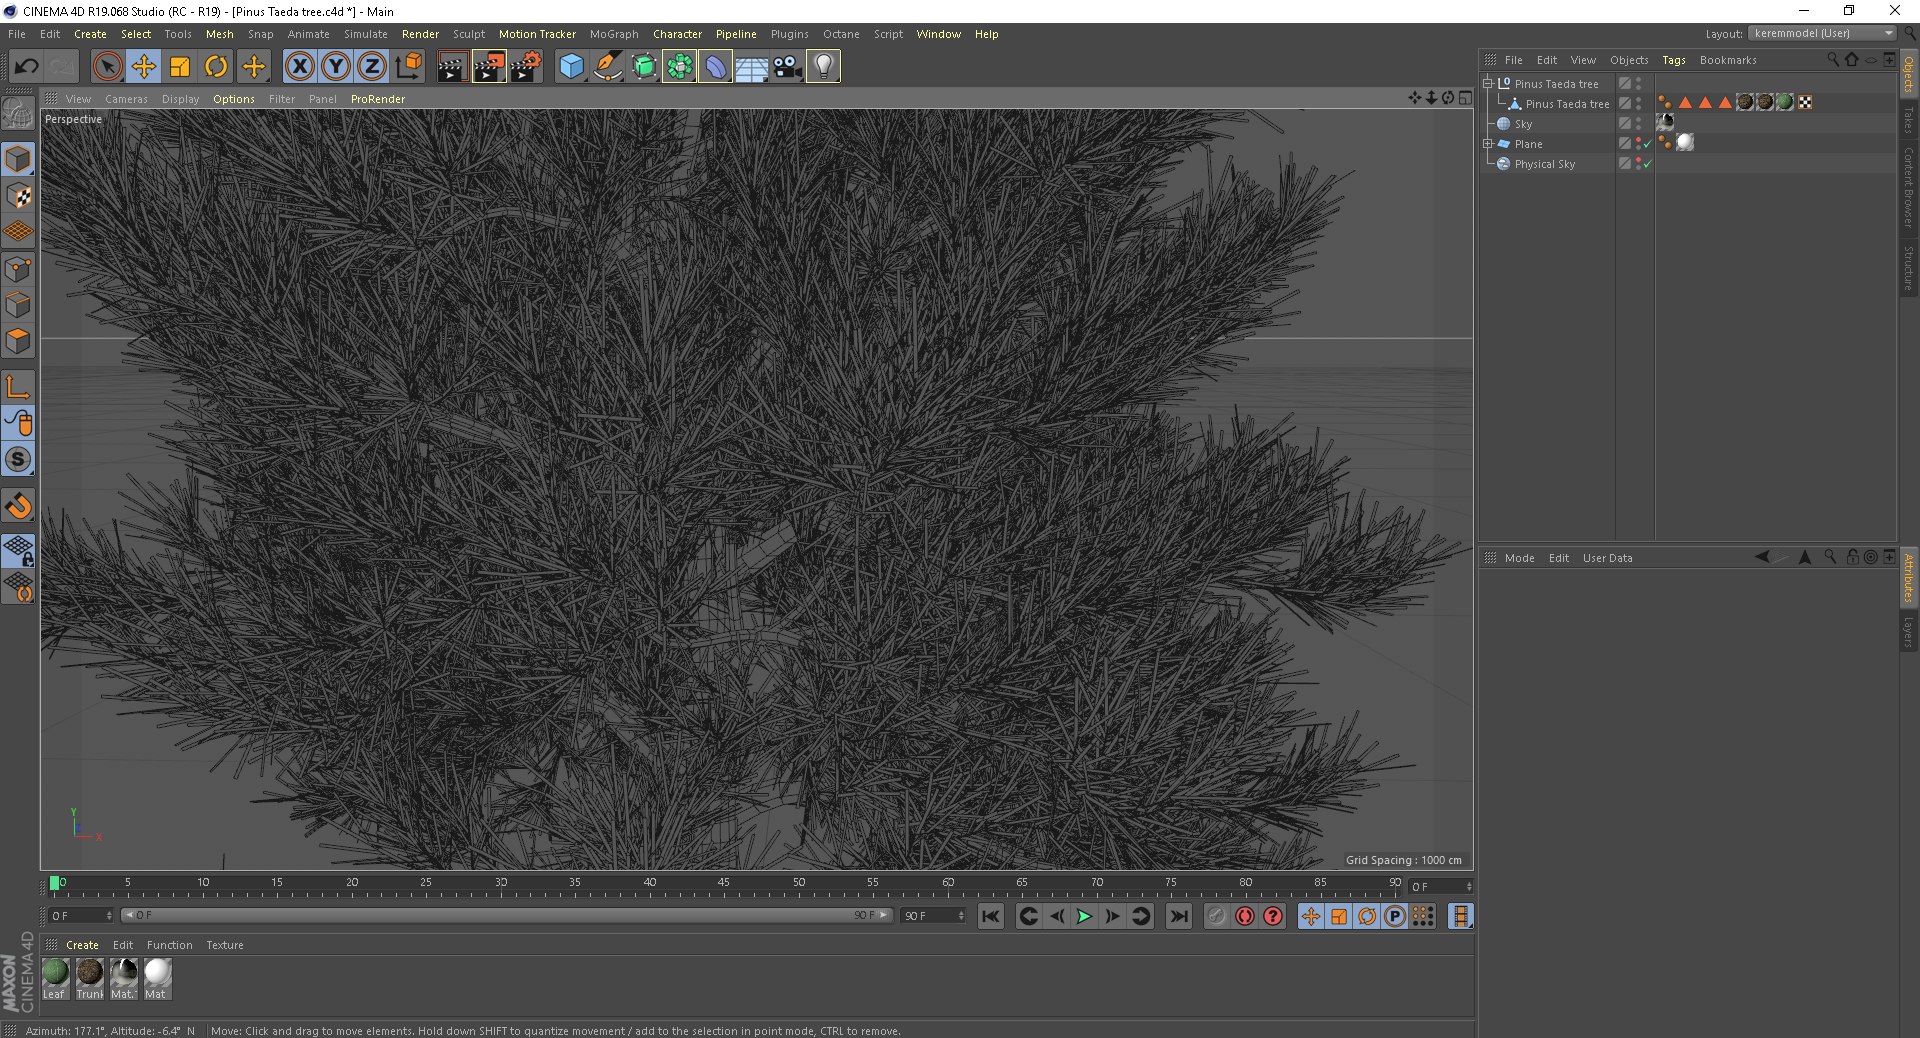The width and height of the screenshot is (1920, 1038).
Task: Open the MoGraph menu
Action: click(614, 34)
